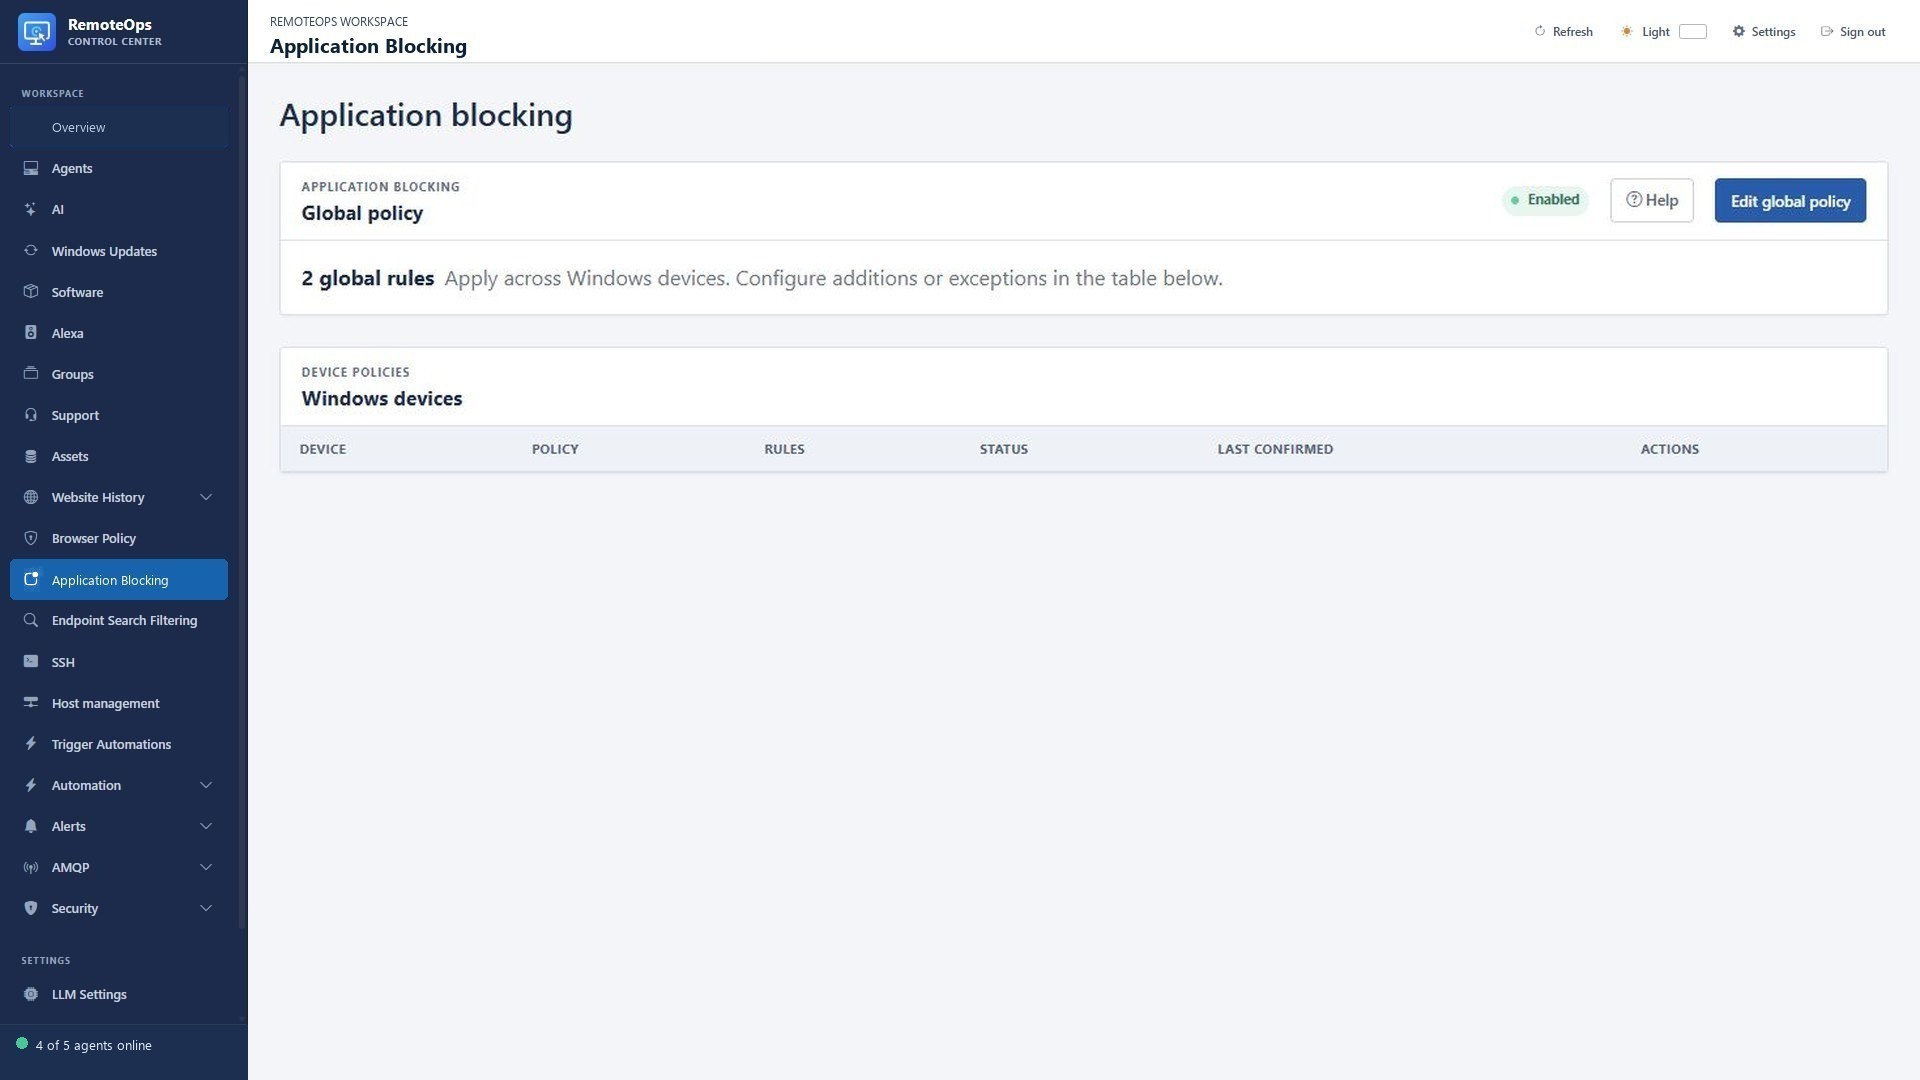Open the Help button
This screenshot has width=1920, height=1080.
click(x=1652, y=201)
